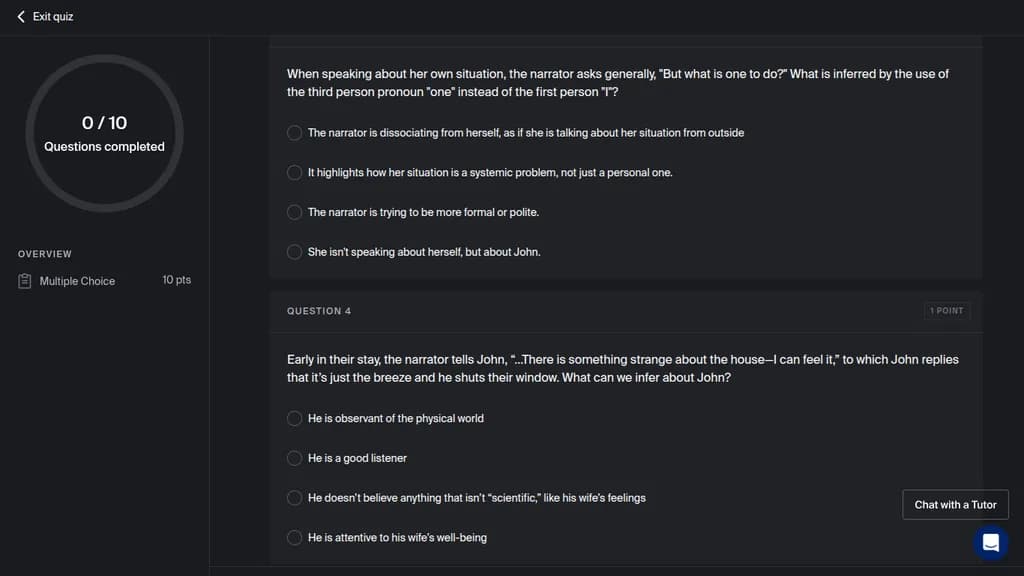Click the 10 pts label in overview
1024x576 pixels.
[176, 280]
